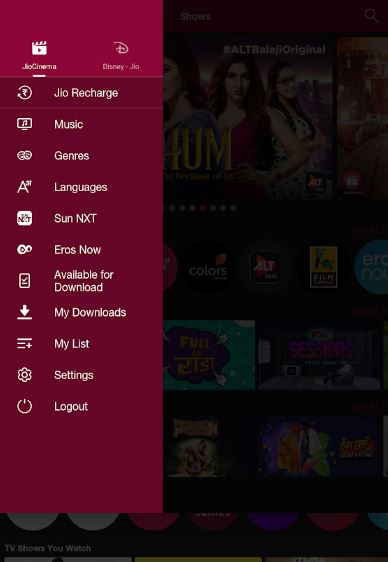Tap the Settings gear icon

coord(24,375)
